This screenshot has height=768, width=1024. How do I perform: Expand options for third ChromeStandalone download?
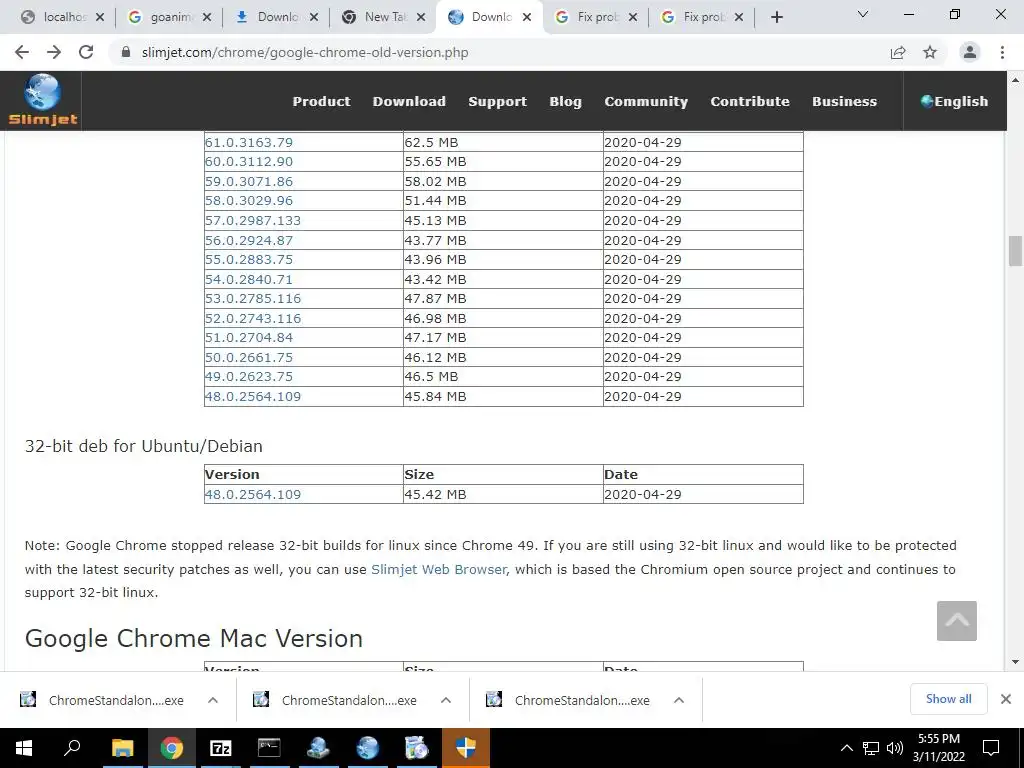click(679, 700)
